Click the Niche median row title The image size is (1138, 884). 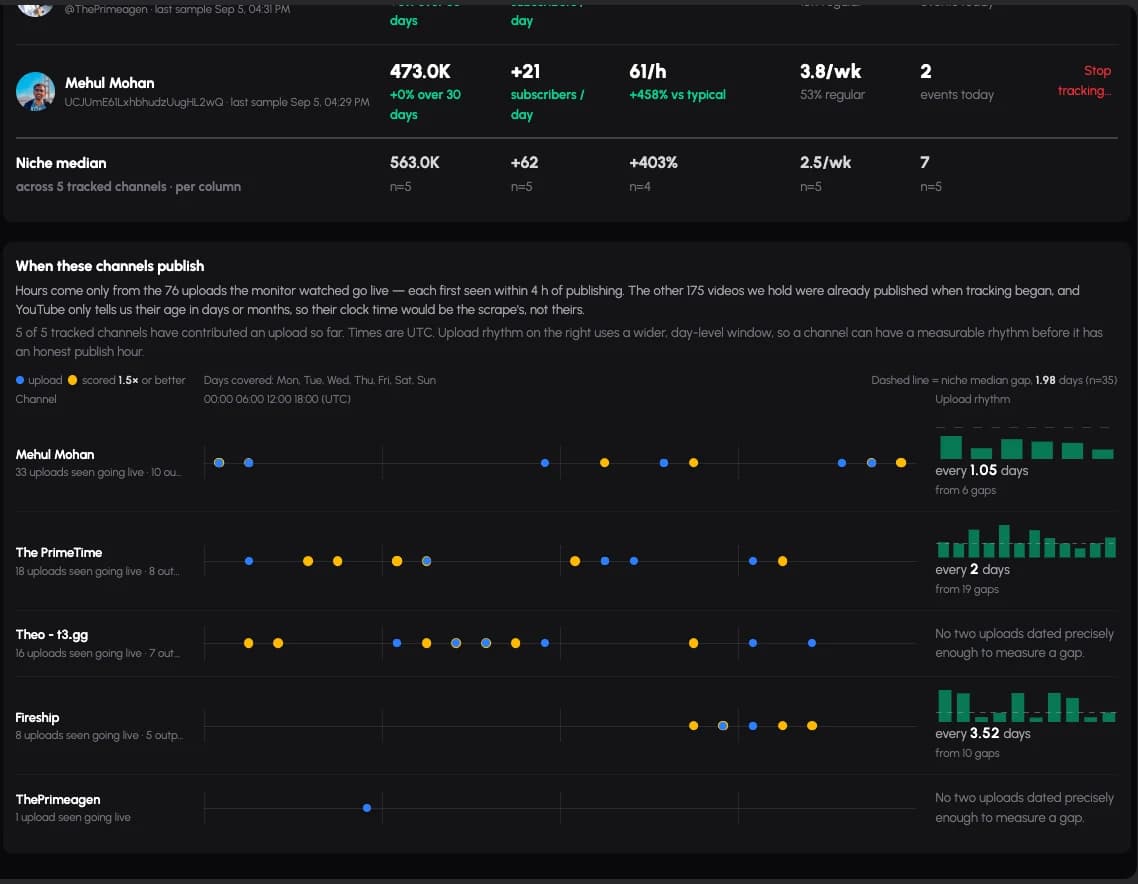[61, 163]
